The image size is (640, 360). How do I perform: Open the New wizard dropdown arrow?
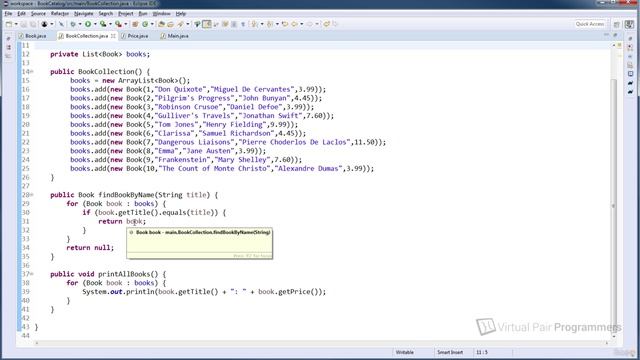click(x=16, y=24)
